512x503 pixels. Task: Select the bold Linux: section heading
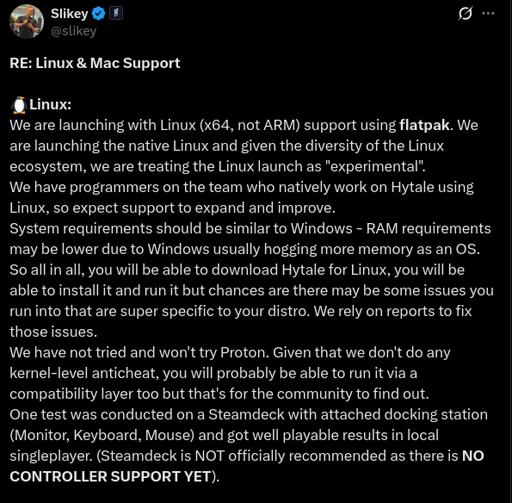(x=50, y=105)
